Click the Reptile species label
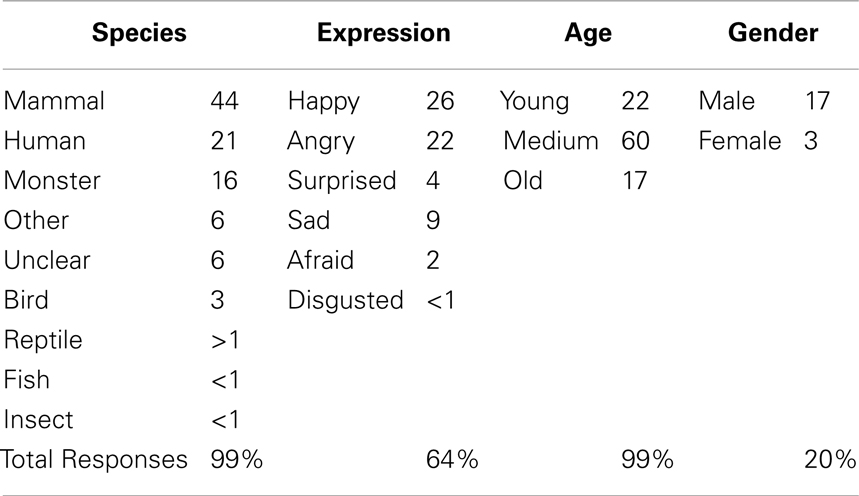Screen dimensions: 859x496 click(43, 341)
